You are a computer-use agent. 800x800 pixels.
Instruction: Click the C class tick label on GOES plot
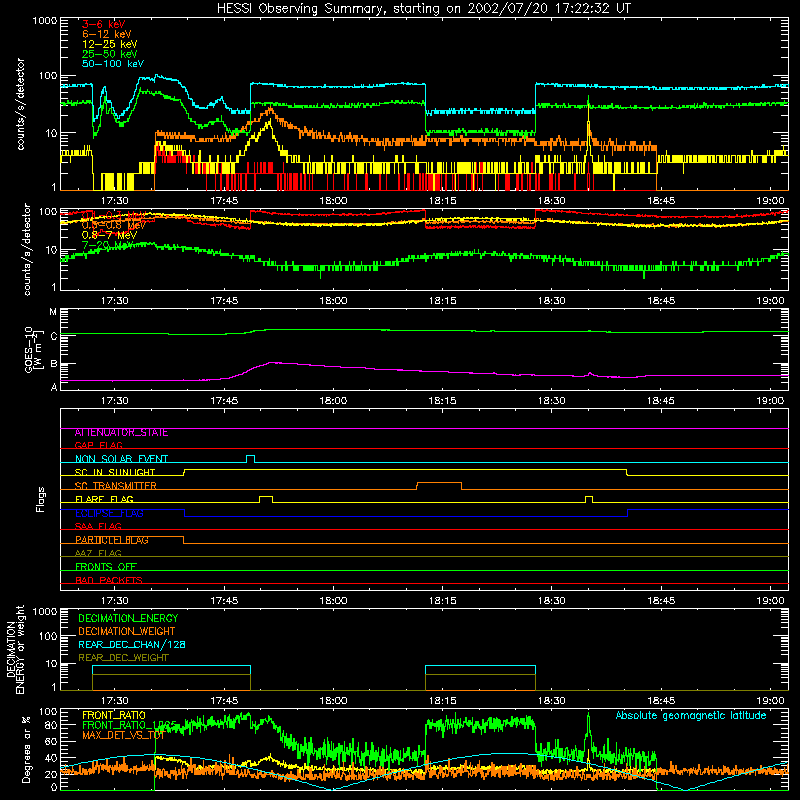click(x=53, y=336)
